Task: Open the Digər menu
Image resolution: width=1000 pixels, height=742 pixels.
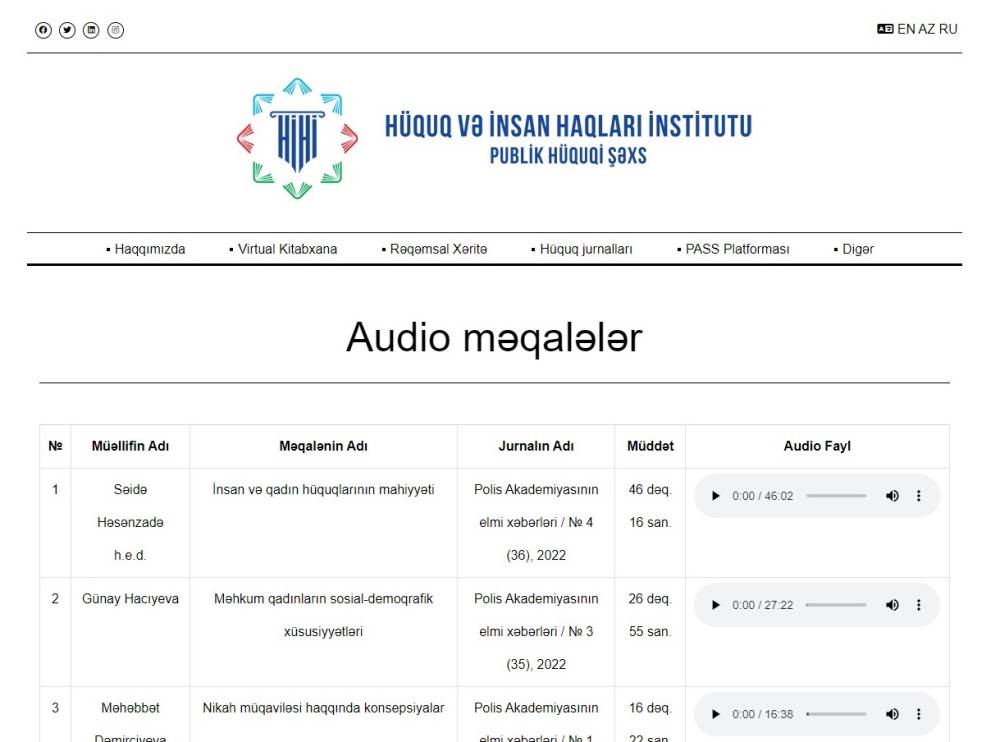Action: click(x=854, y=249)
